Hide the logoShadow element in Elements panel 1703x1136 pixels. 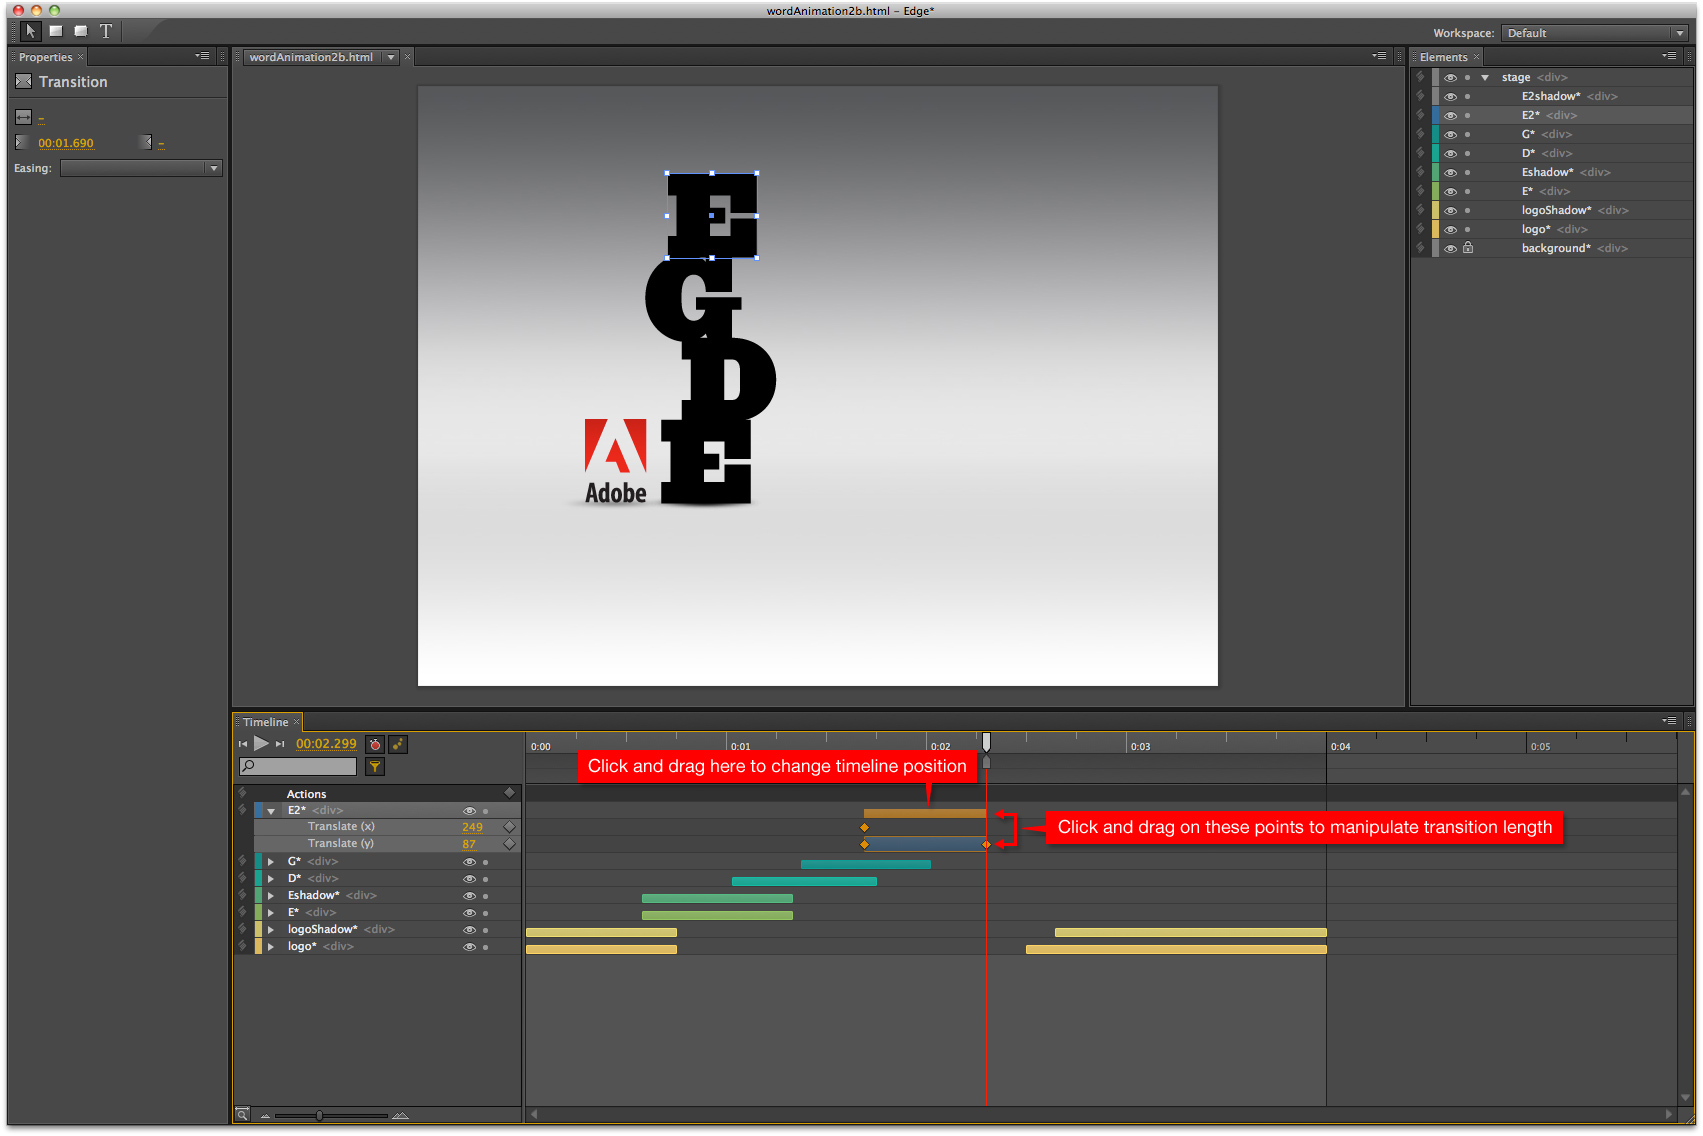1450,210
